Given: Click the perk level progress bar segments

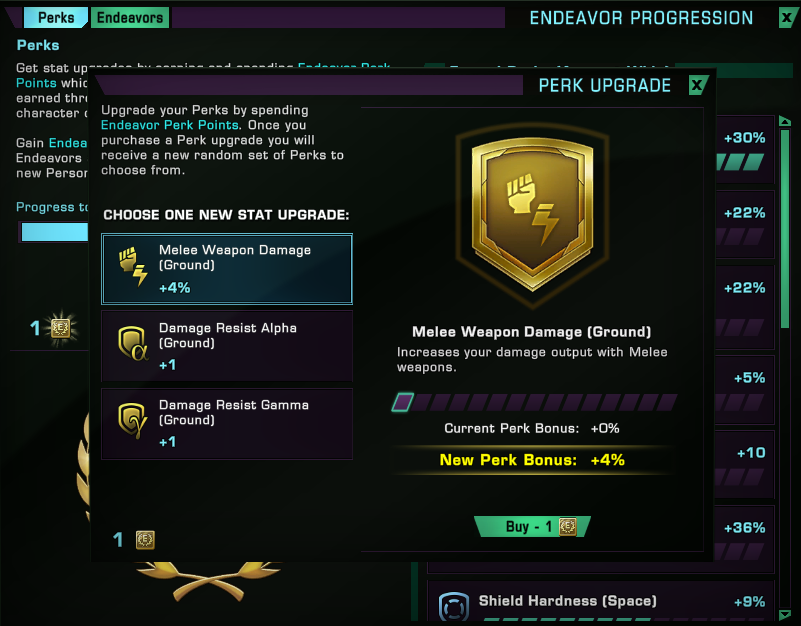Looking at the screenshot, I should point(534,402).
